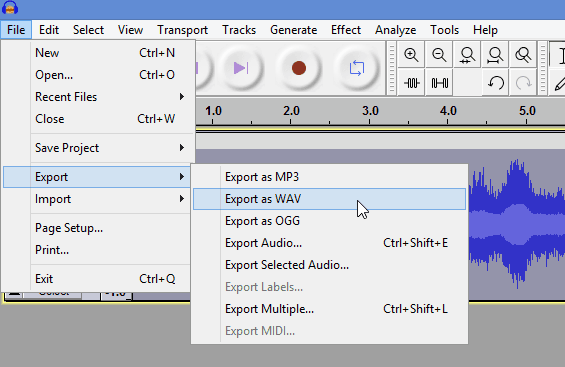Image resolution: width=565 pixels, height=367 pixels.
Task: Trim audio outside selection icon
Action: (411, 83)
